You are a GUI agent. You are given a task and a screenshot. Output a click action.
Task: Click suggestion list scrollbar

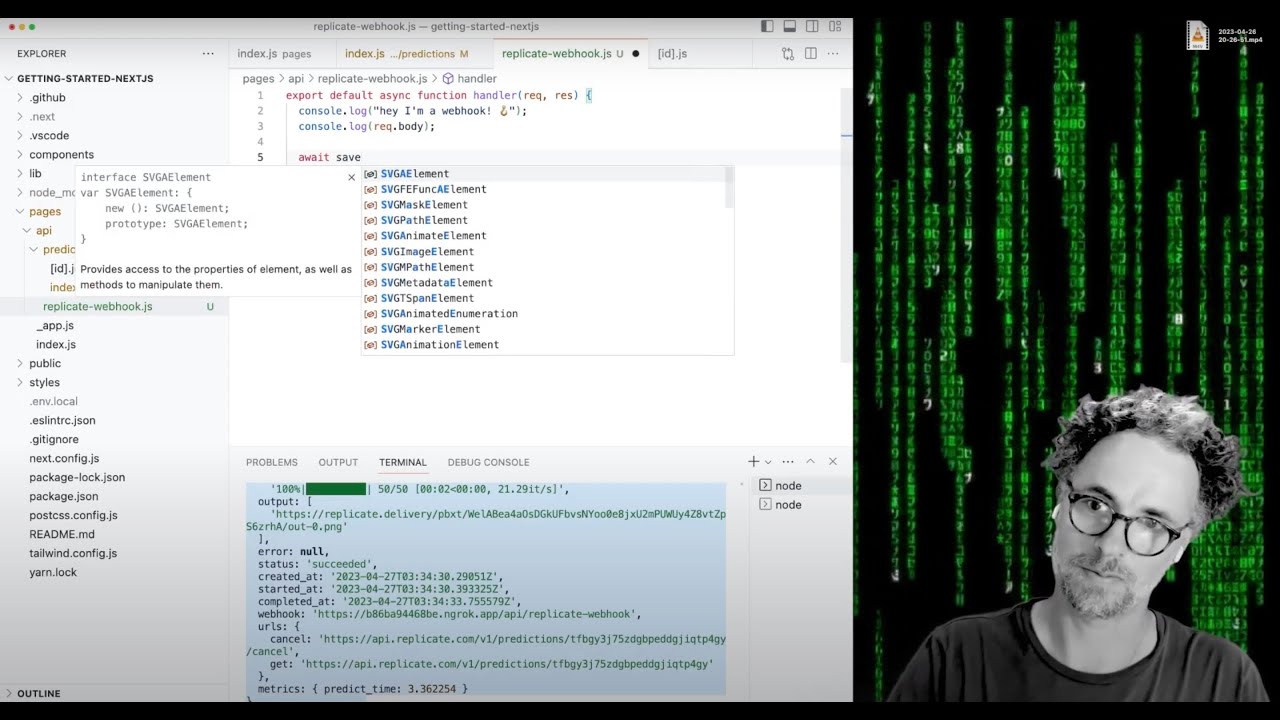tap(730, 187)
